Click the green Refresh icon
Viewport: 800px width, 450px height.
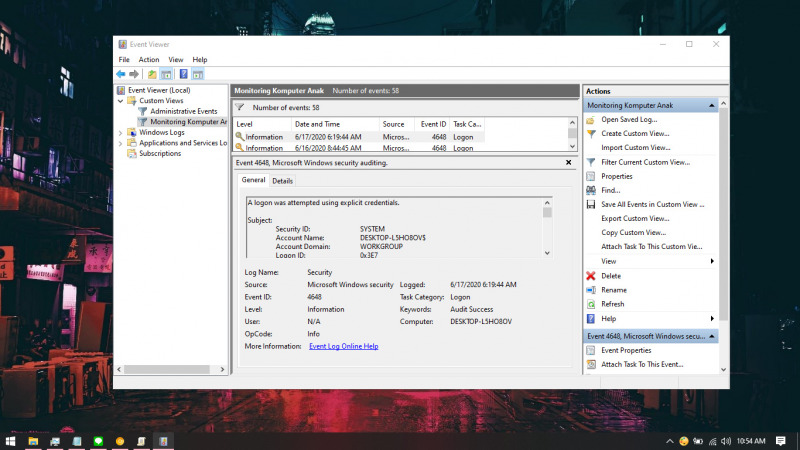pyautogui.click(x=591, y=304)
